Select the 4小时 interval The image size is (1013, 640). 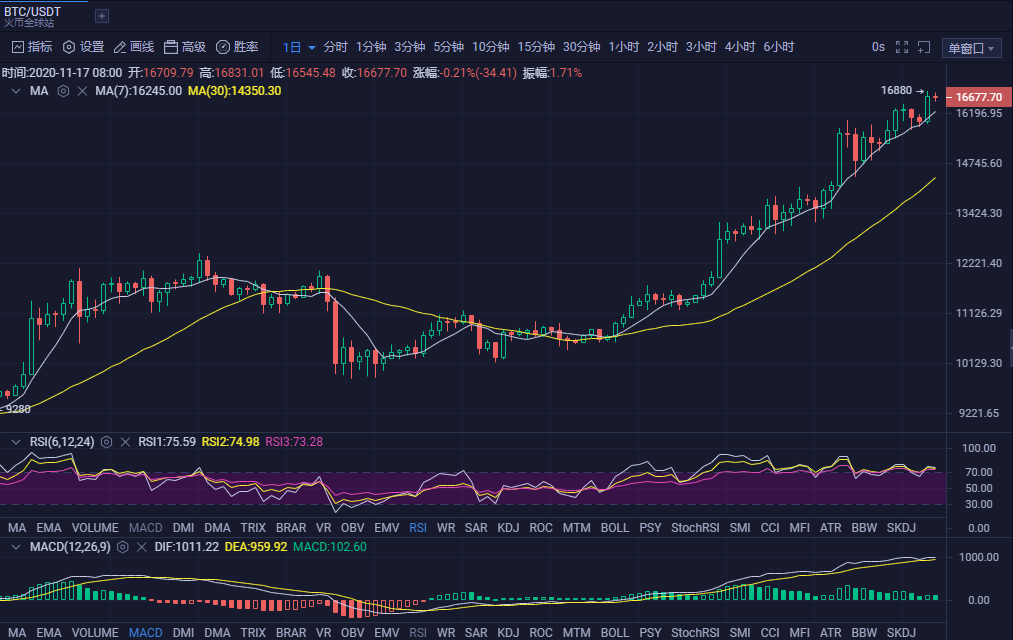tap(740, 46)
